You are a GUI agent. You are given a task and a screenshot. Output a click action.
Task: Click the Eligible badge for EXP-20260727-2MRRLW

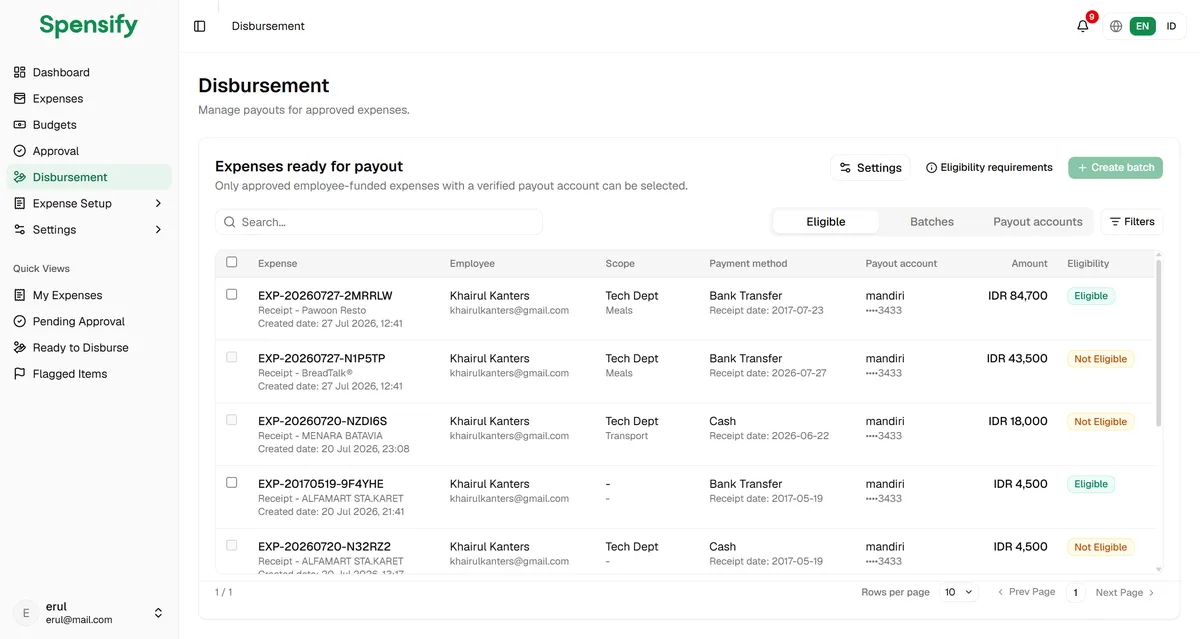tap(1091, 296)
